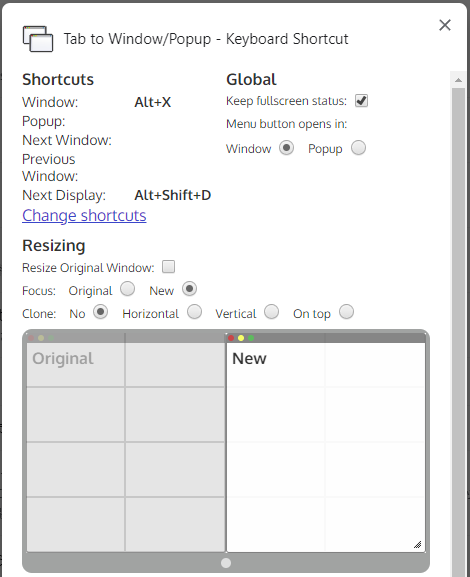Select Window for menu button opens in
470x577 pixels.
pyautogui.click(x=286, y=148)
